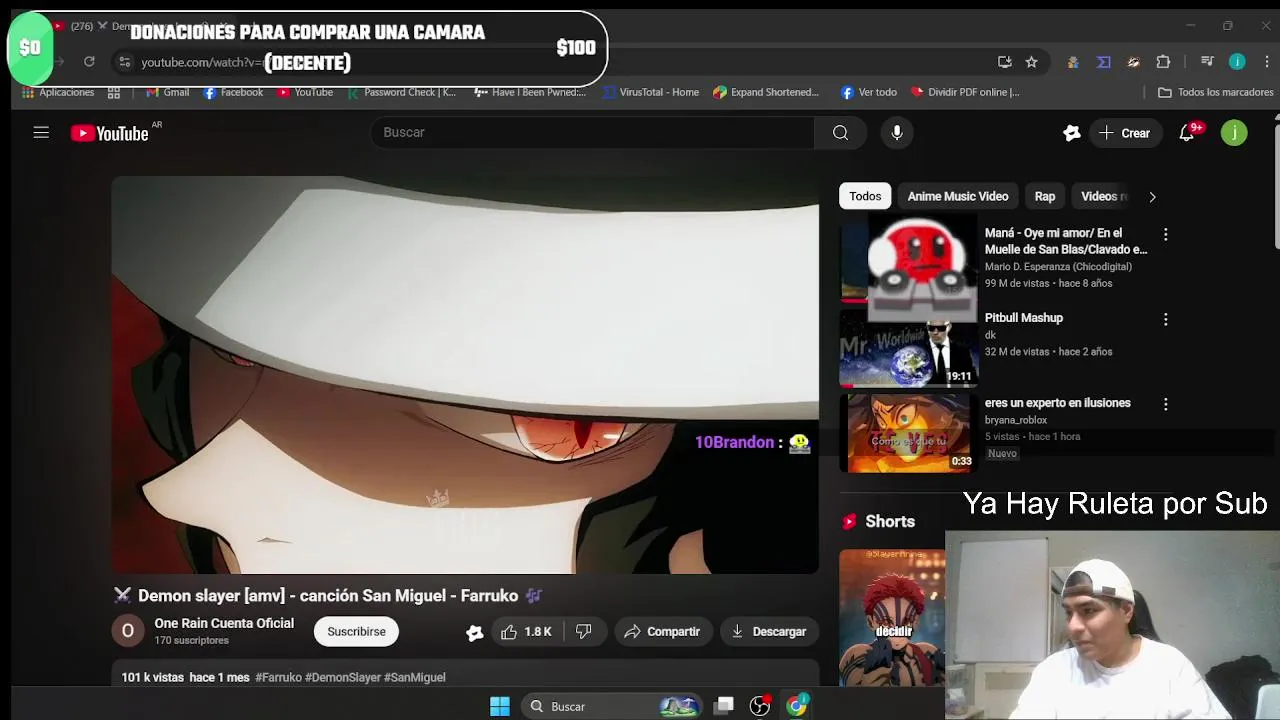View site information for youtube.com
Viewport: 1280px width, 720px height.
124,62
